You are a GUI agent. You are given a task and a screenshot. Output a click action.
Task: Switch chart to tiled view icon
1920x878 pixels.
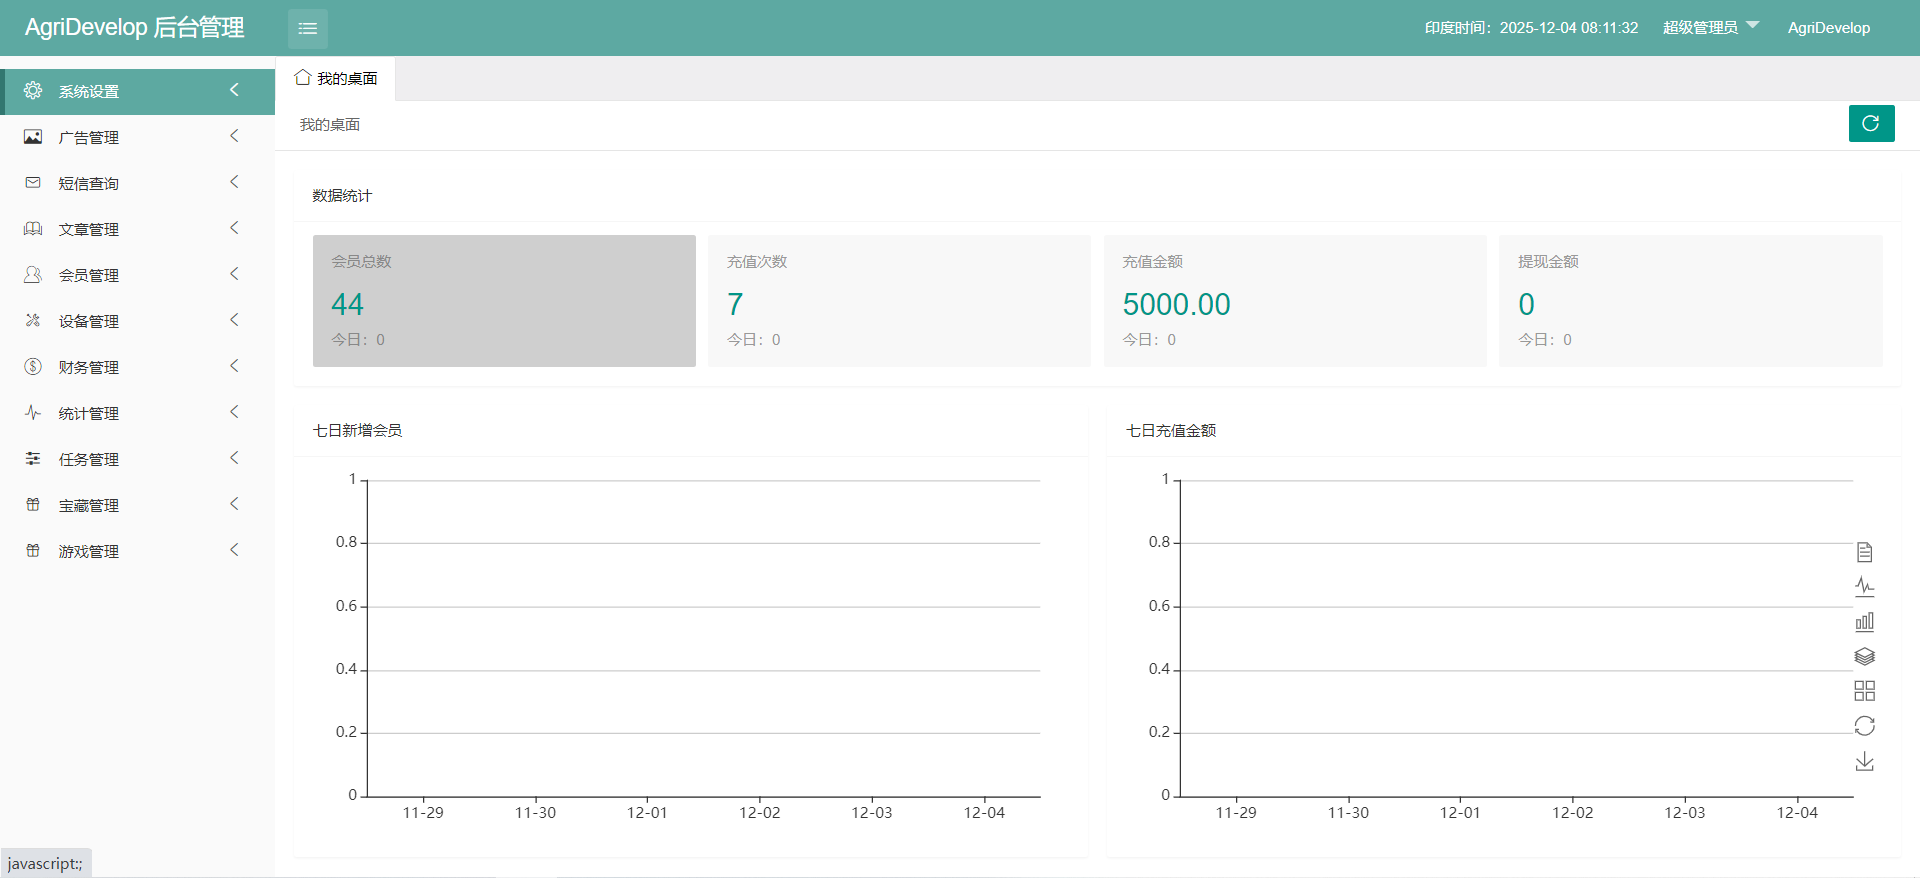1864,691
